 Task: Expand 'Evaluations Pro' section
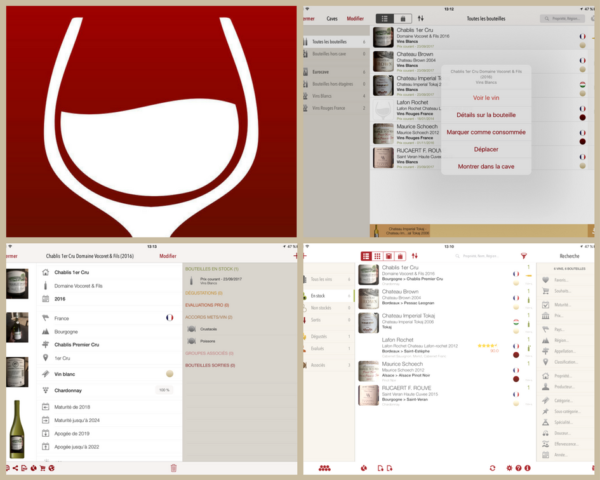point(207,305)
